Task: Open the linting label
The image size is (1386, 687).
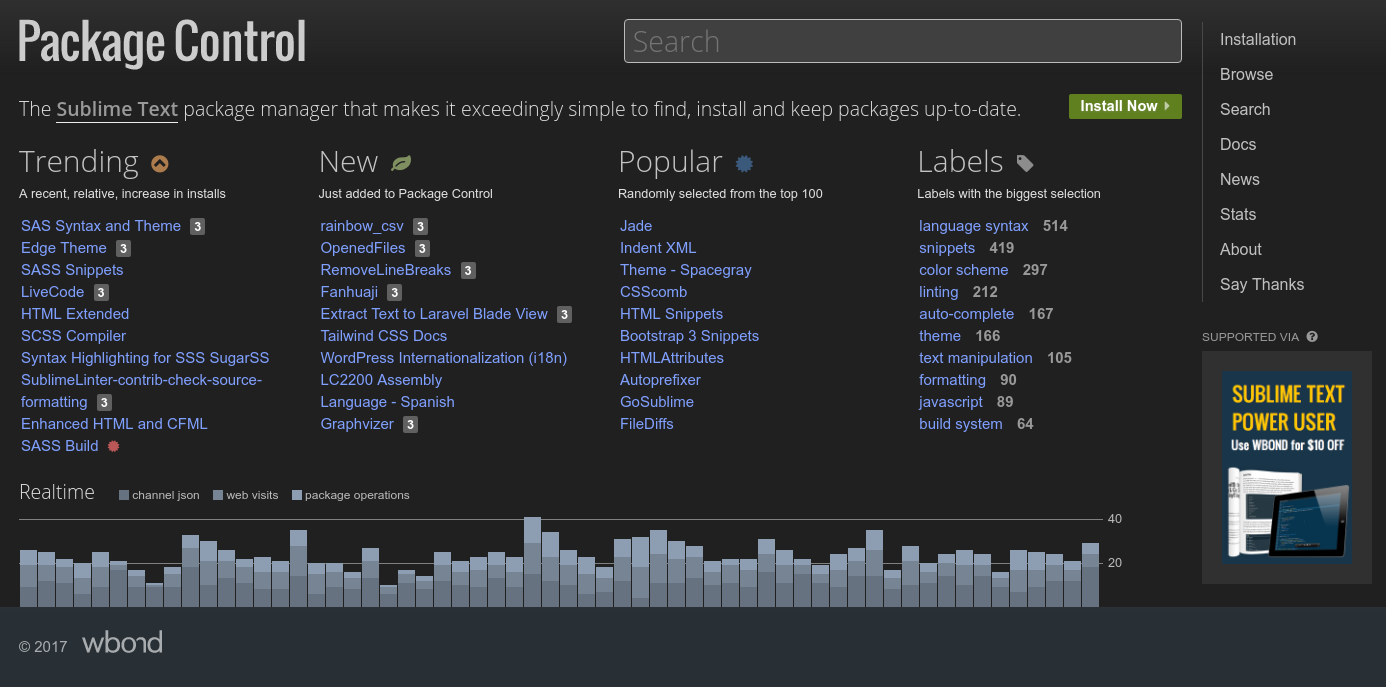Action: [939, 292]
